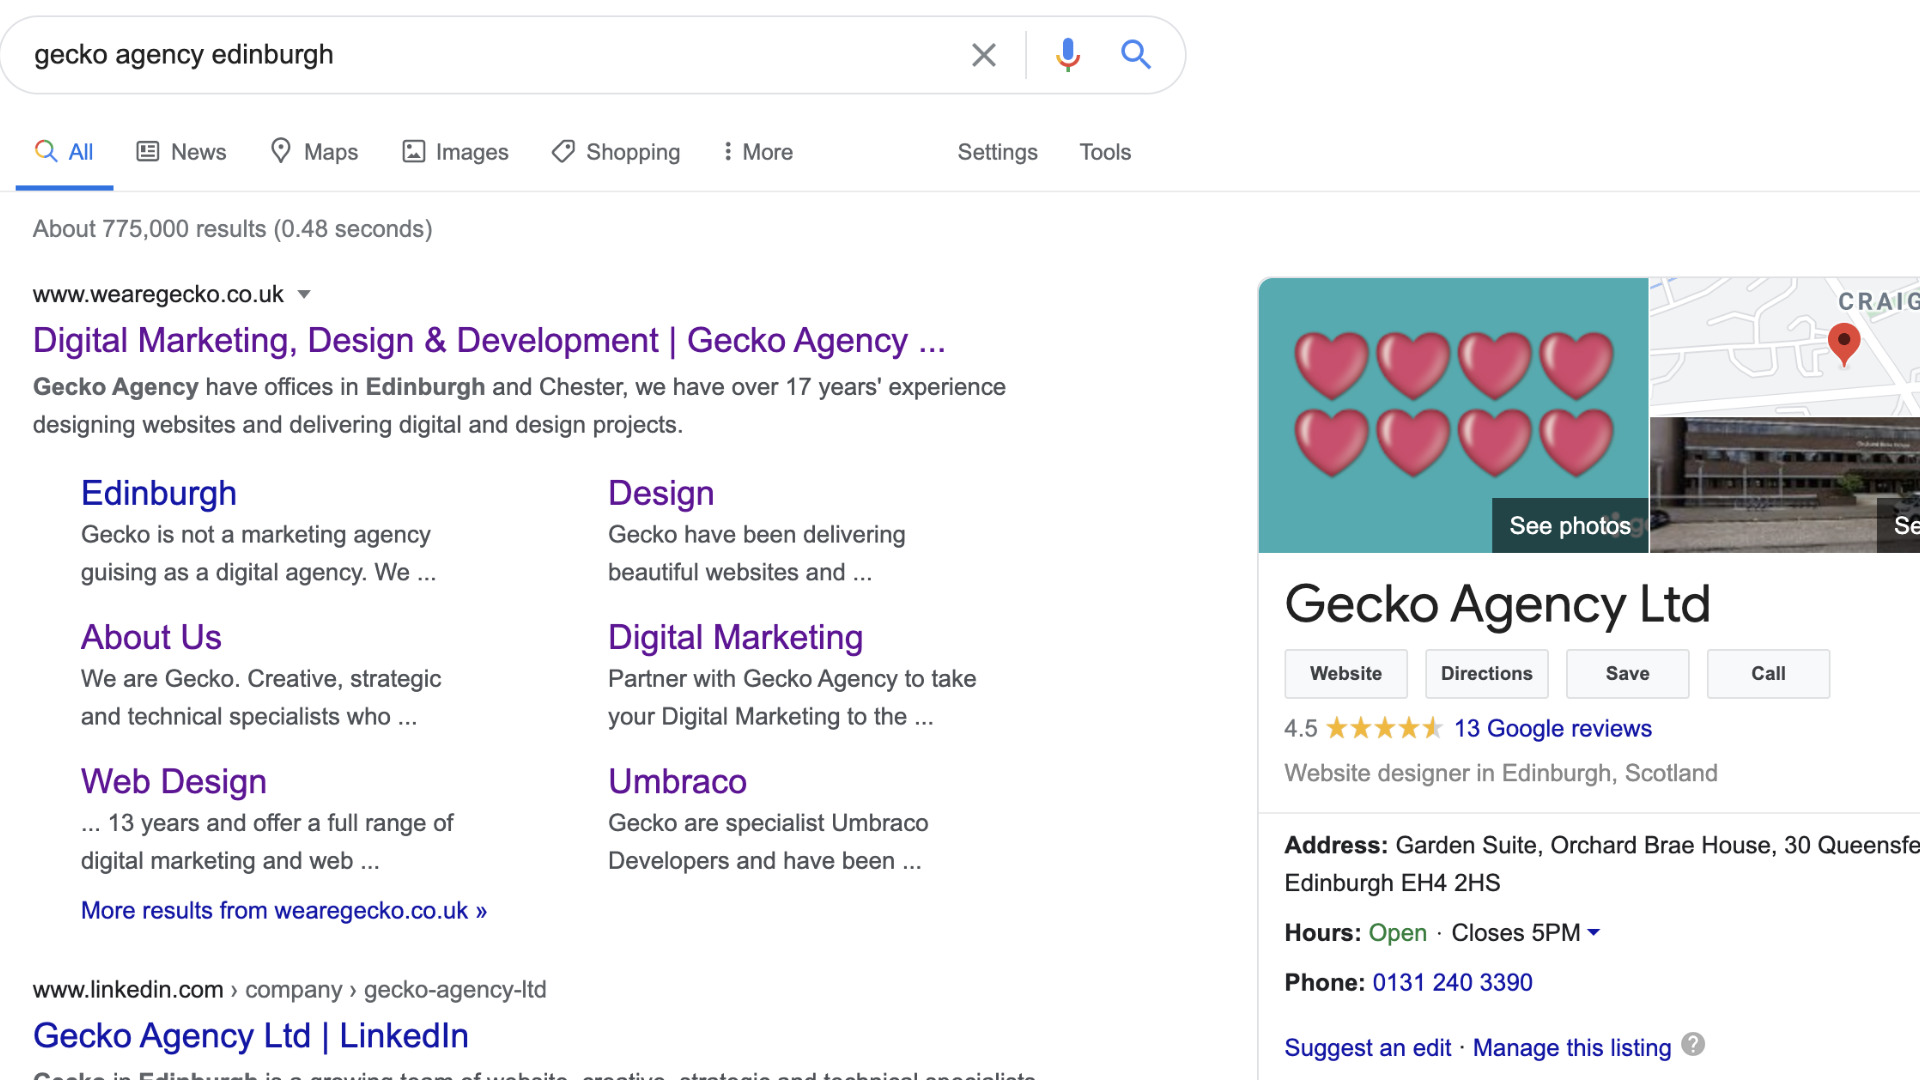
Task: Open the Edinburgh sitelink
Action: coord(159,493)
